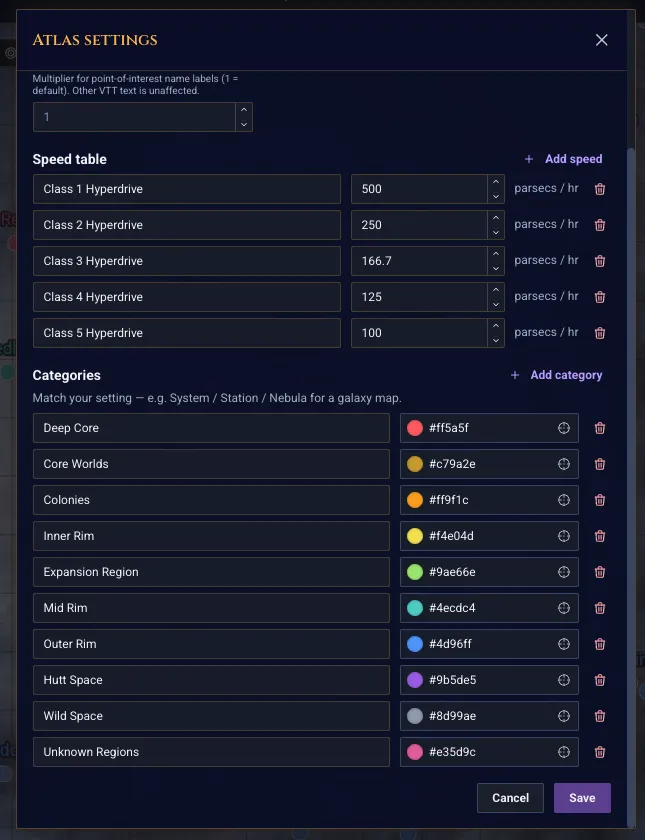Open eyedropper for Core Worlds color
Screen dimensions: 645x840
564,464
